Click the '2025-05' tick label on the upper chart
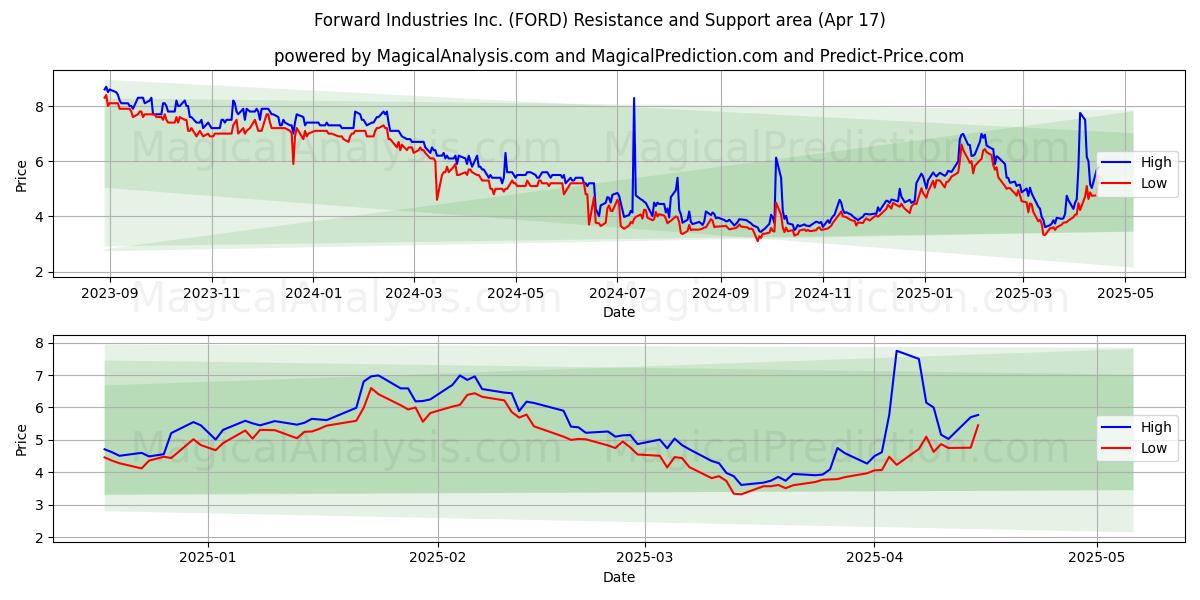The image size is (1200, 600). [x=1124, y=294]
